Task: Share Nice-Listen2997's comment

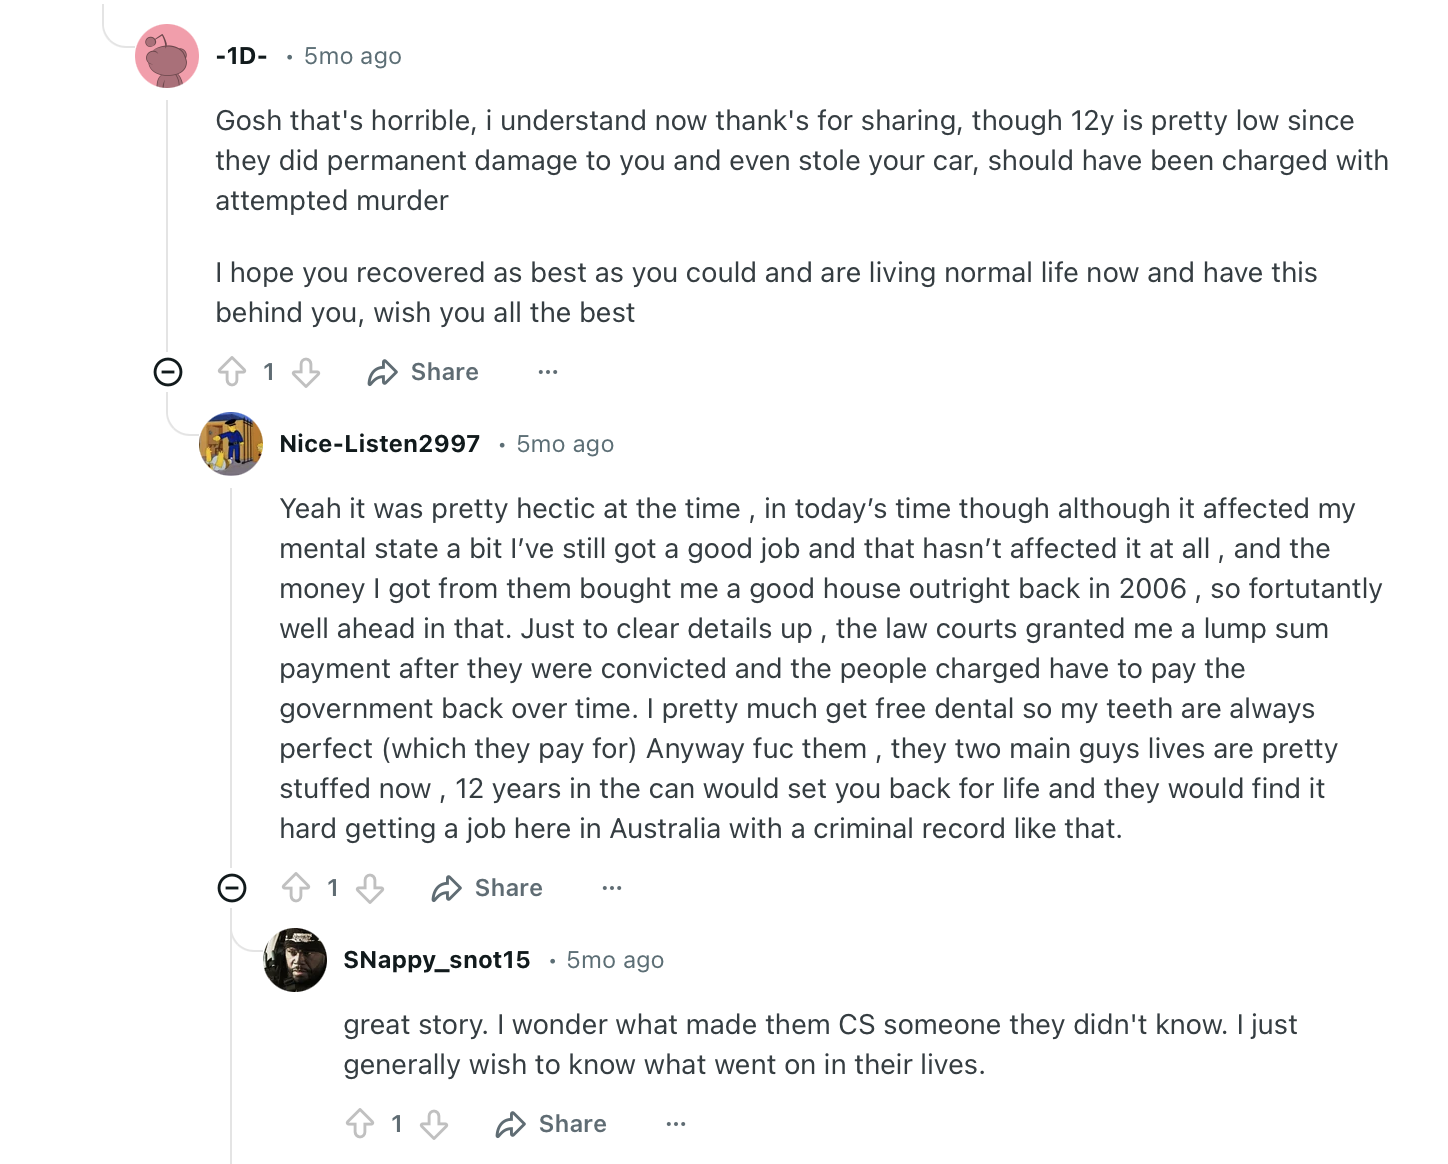Action: point(487,888)
